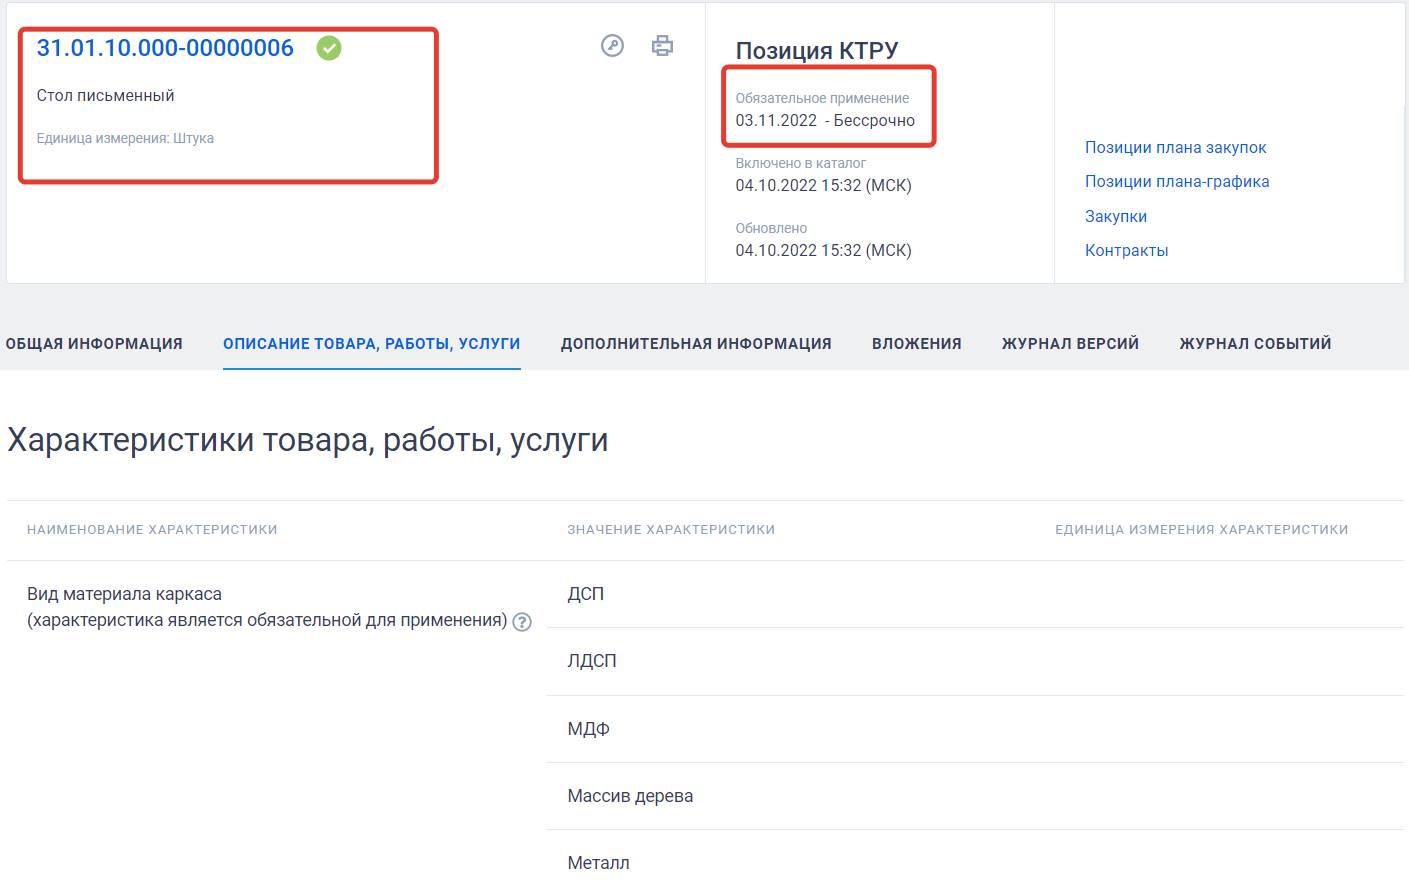Click Обязательное применение label
The image size is (1409, 890).
pos(822,98)
